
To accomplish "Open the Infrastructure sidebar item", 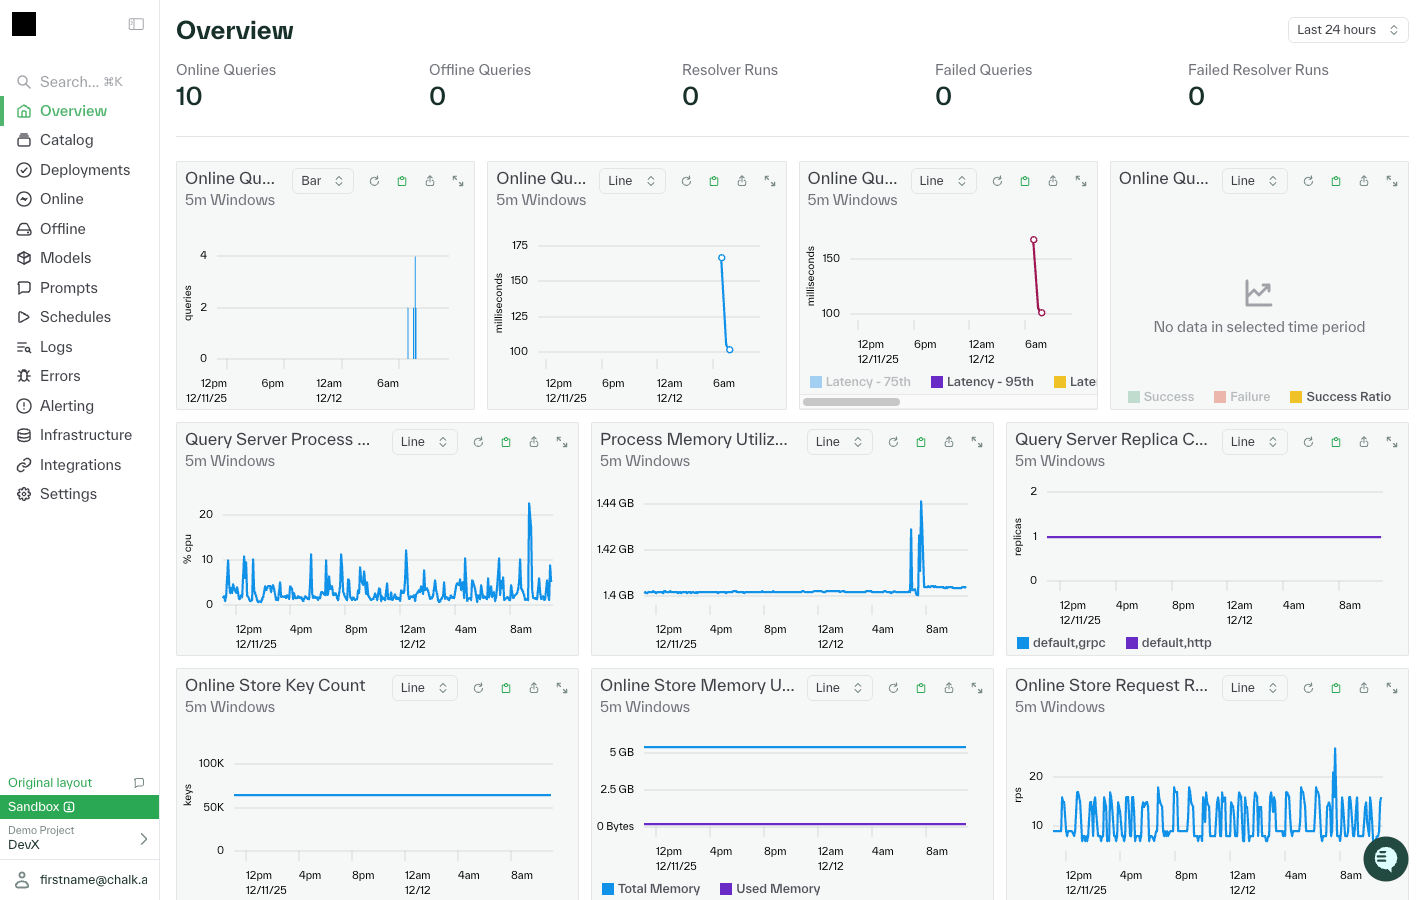I will pyautogui.click(x=86, y=435).
